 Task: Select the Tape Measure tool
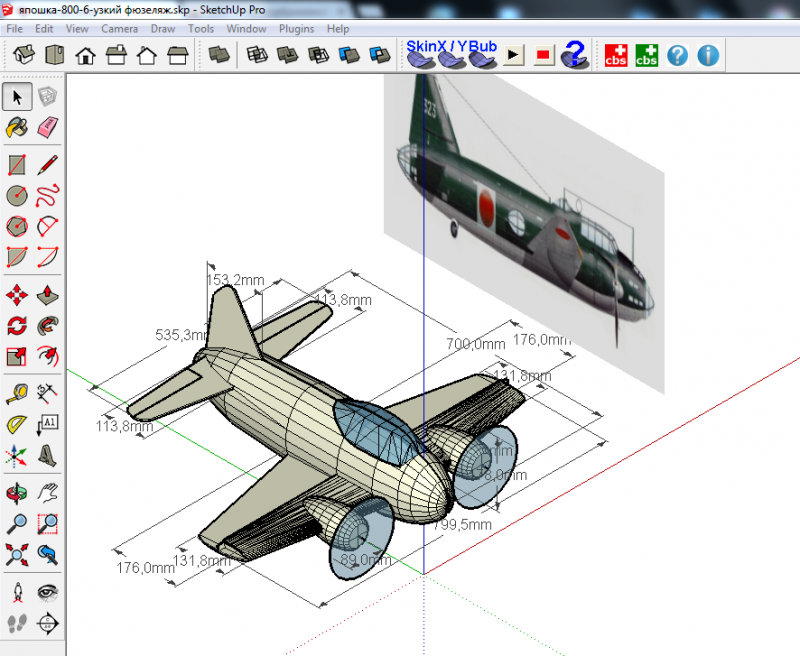click(x=17, y=394)
